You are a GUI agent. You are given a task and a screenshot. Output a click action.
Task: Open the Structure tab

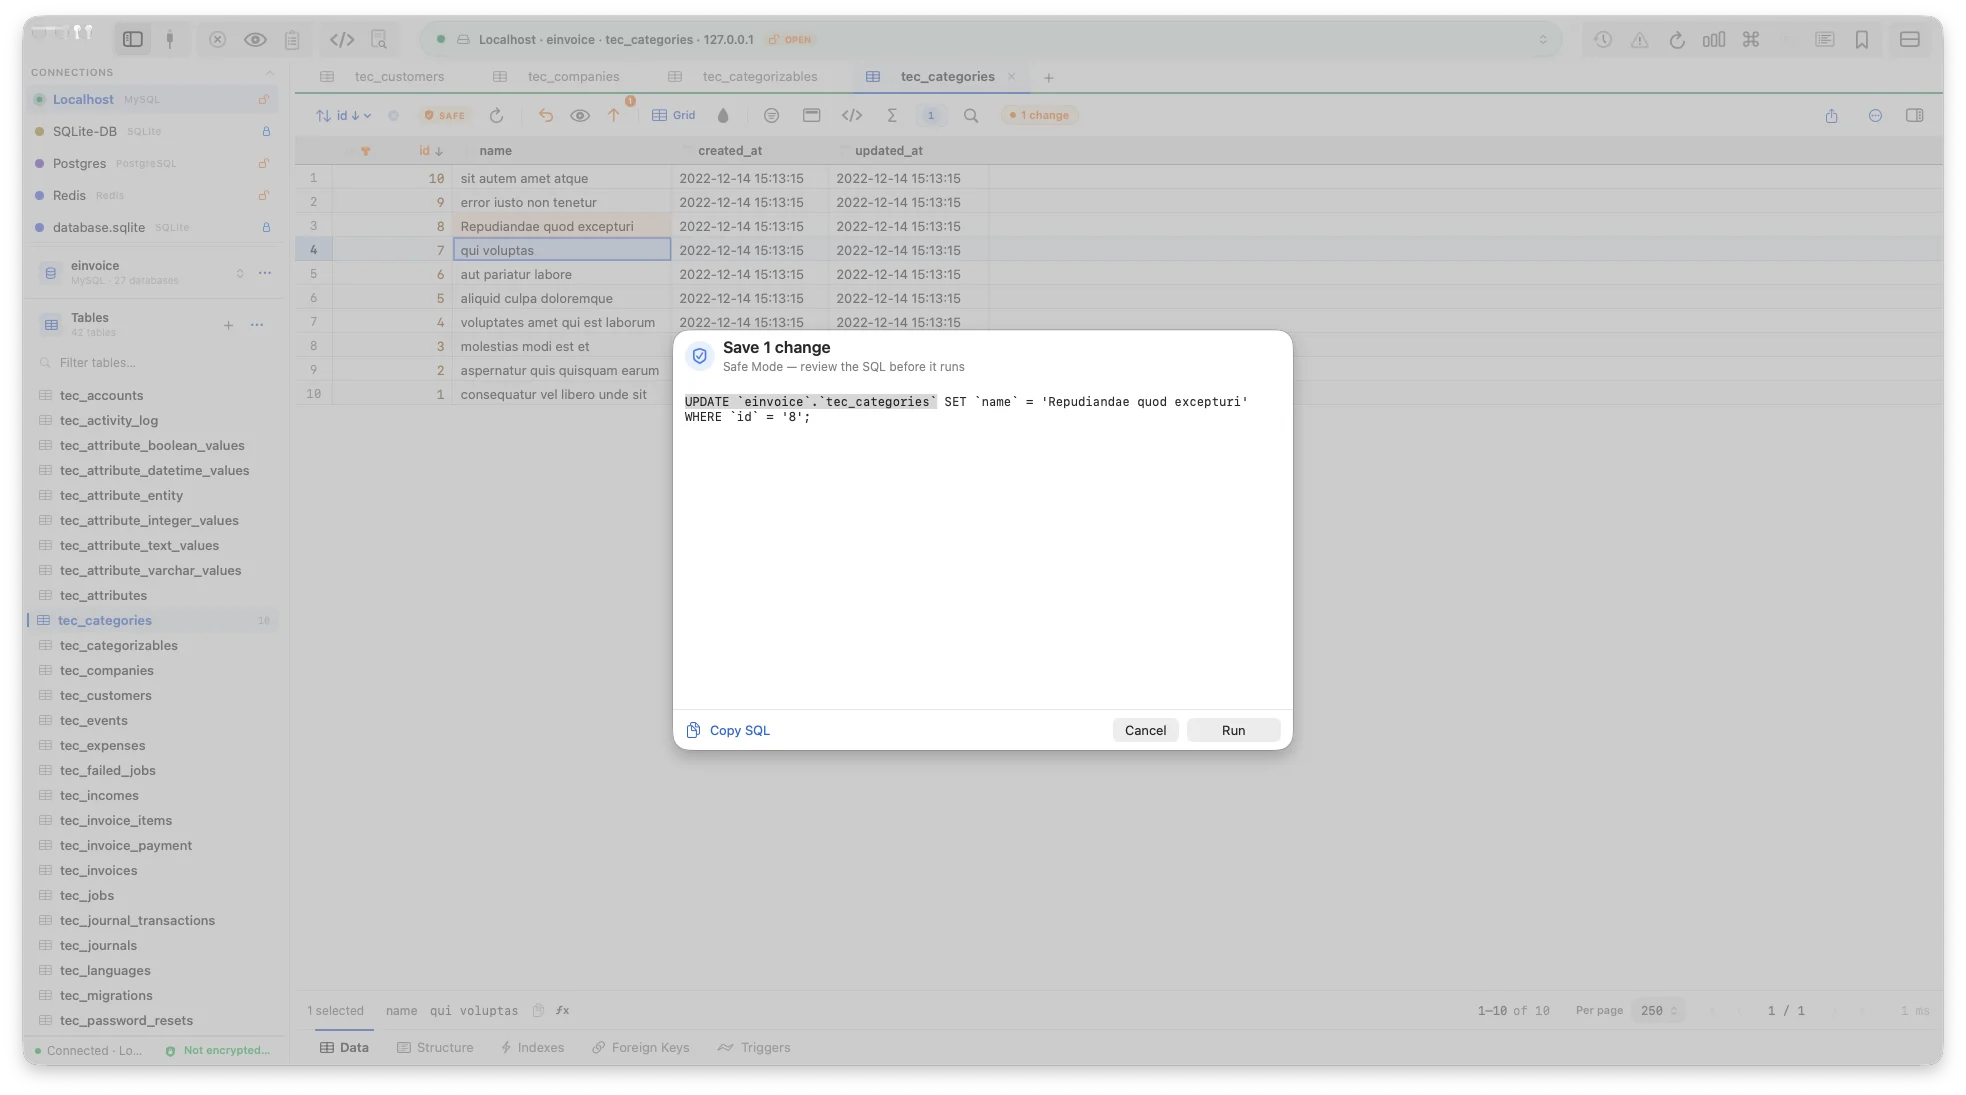435,1047
